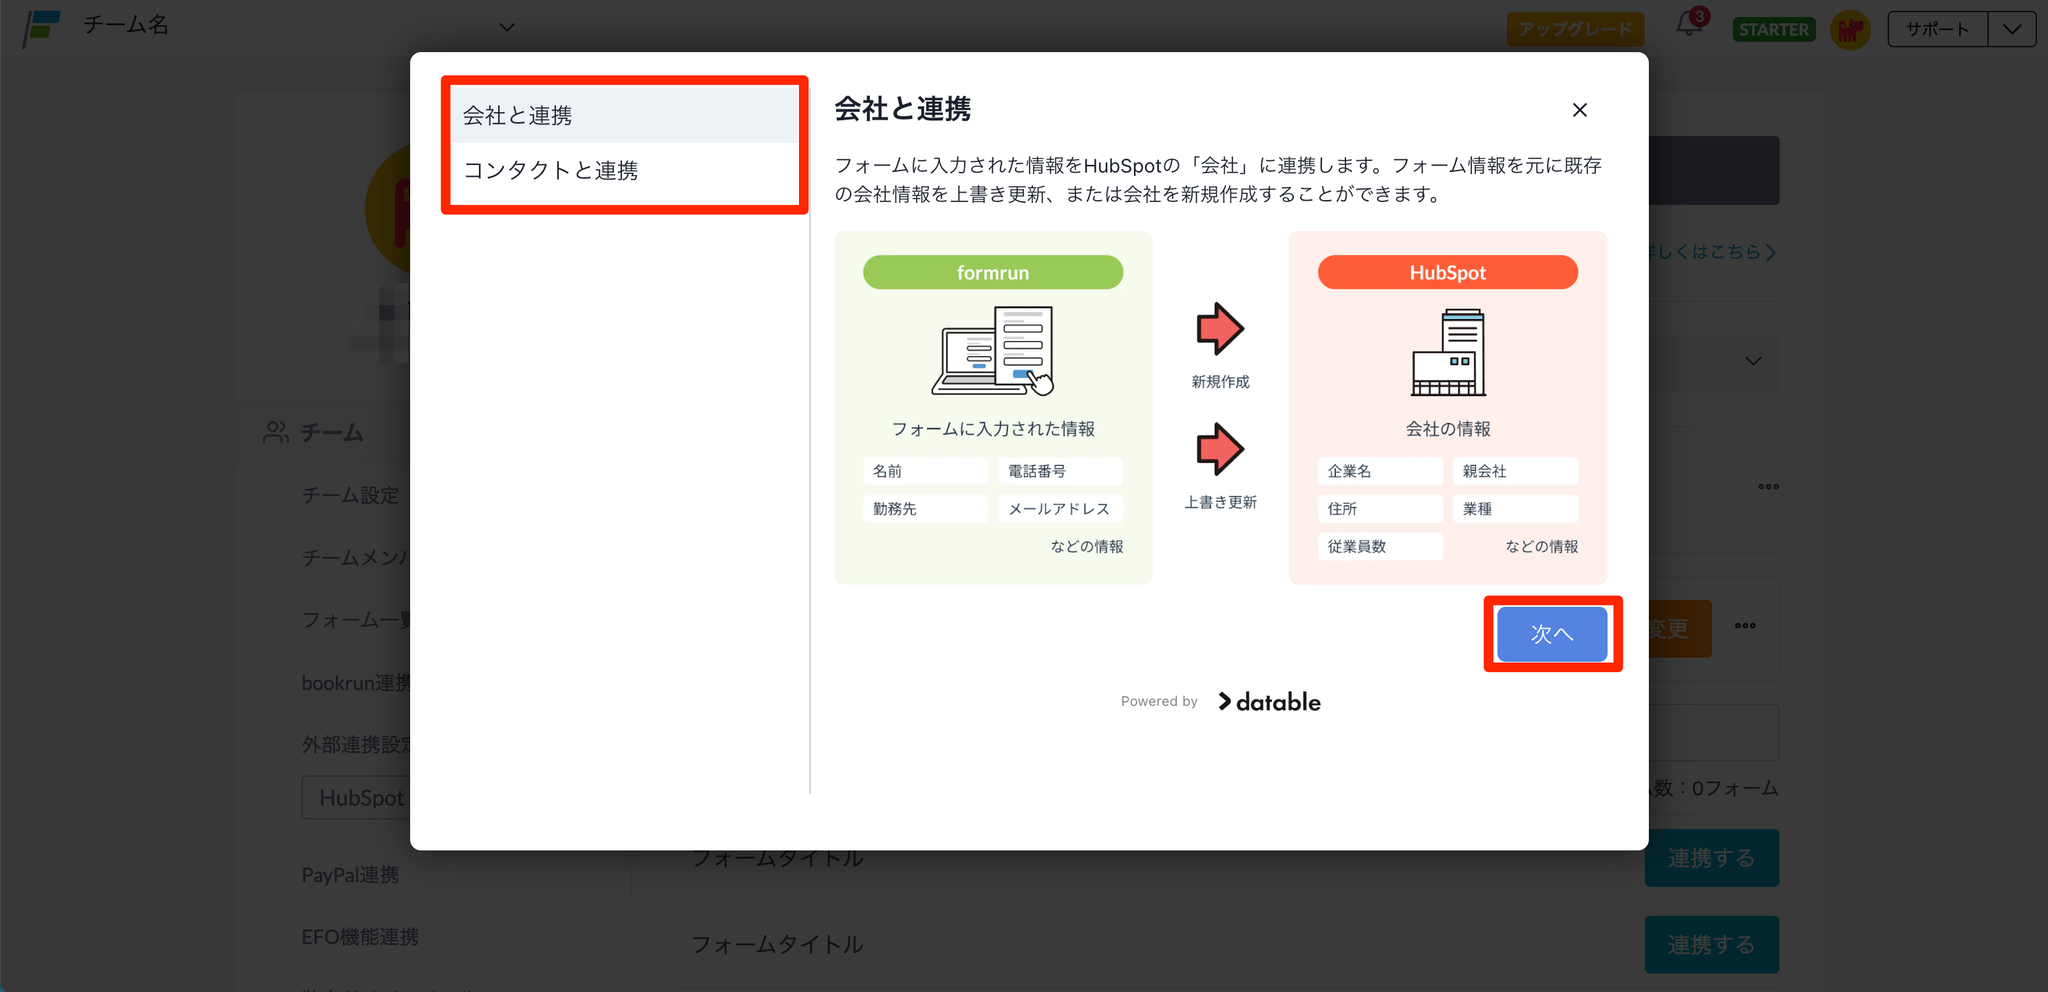Click the メールアドレス field tag
Screen dimensions: 2048x992
click(x=1060, y=509)
